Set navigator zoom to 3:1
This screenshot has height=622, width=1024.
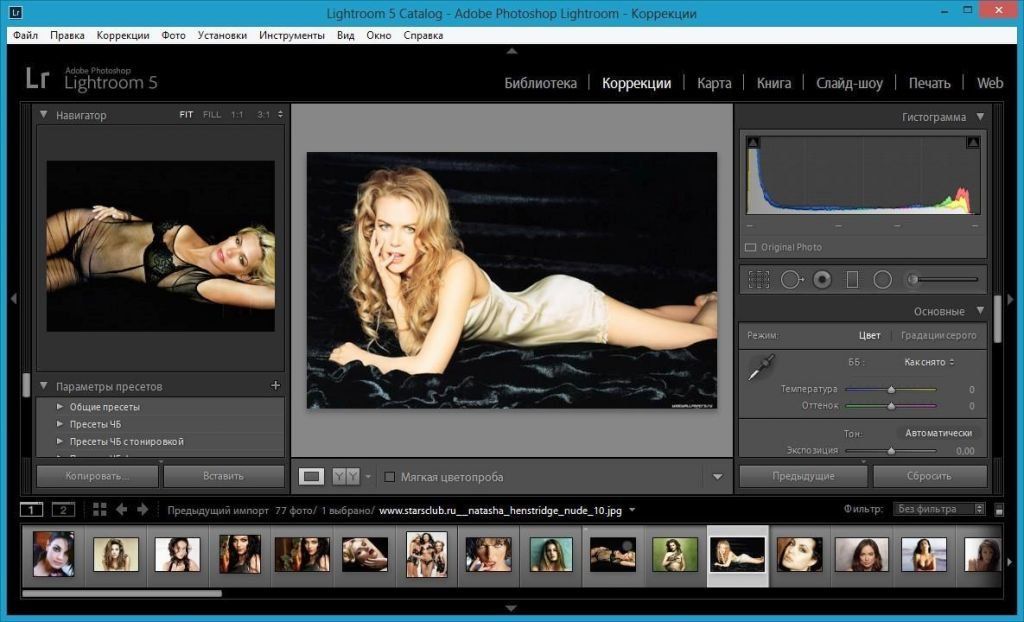point(263,114)
